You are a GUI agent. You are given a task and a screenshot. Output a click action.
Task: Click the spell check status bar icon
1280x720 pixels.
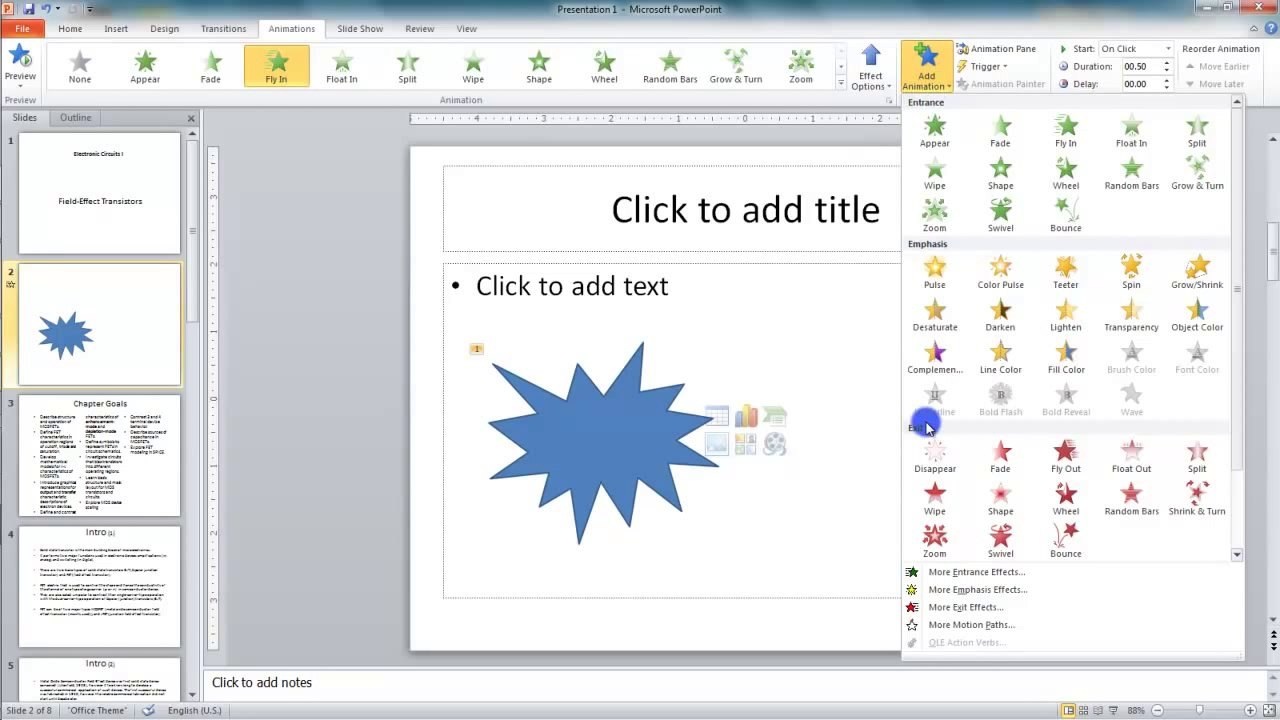pos(149,710)
